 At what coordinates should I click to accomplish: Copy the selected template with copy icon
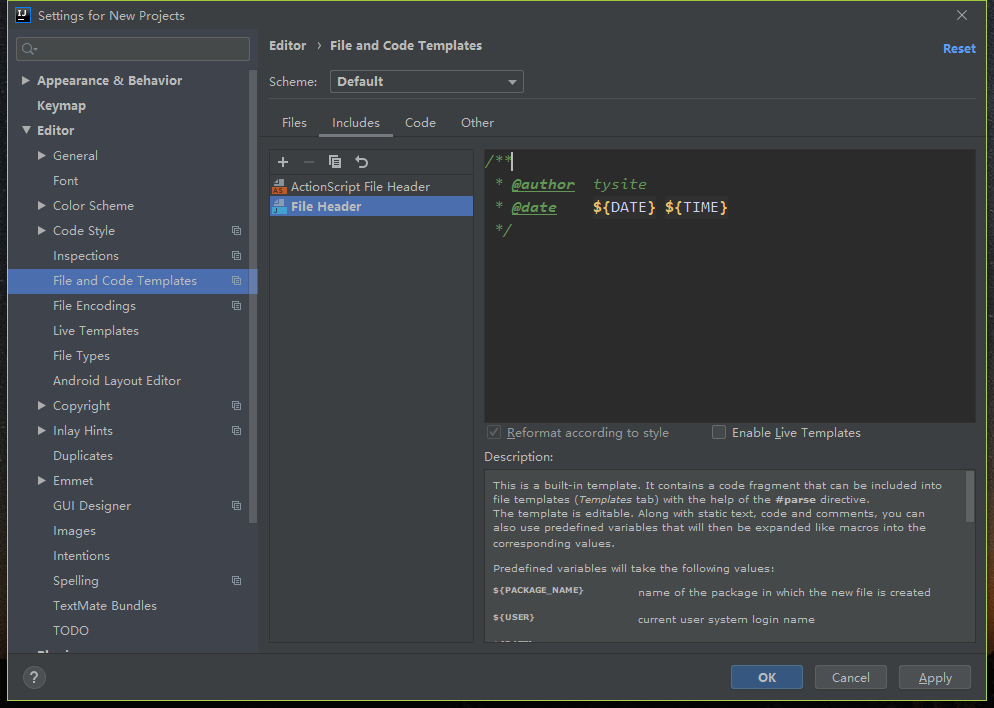(335, 162)
